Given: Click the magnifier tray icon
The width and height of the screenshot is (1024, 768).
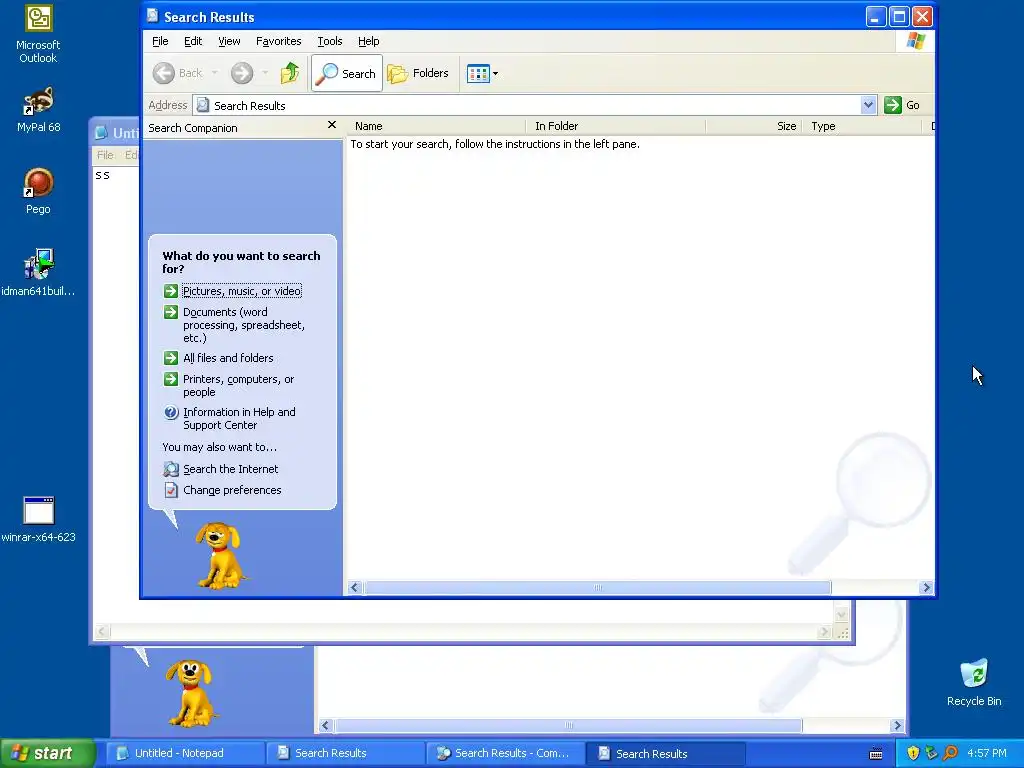Looking at the screenshot, I should [x=950, y=753].
